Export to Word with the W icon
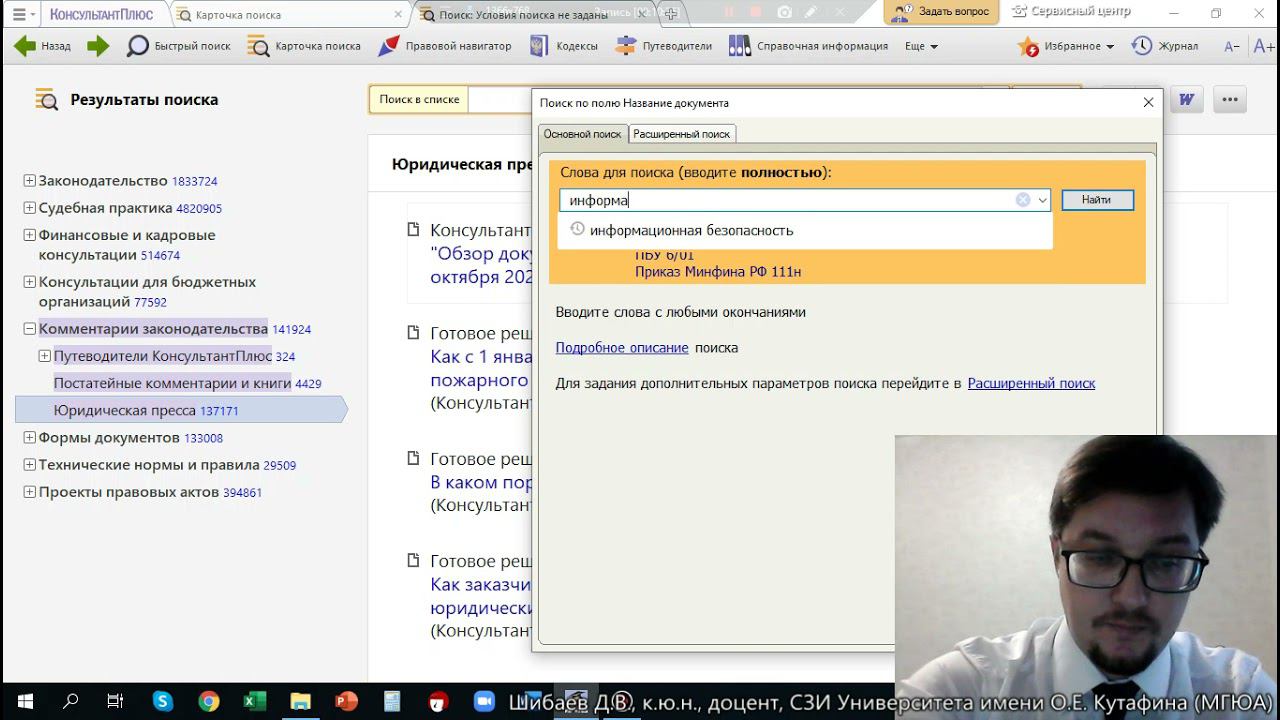The width and height of the screenshot is (1280, 720). [1186, 99]
